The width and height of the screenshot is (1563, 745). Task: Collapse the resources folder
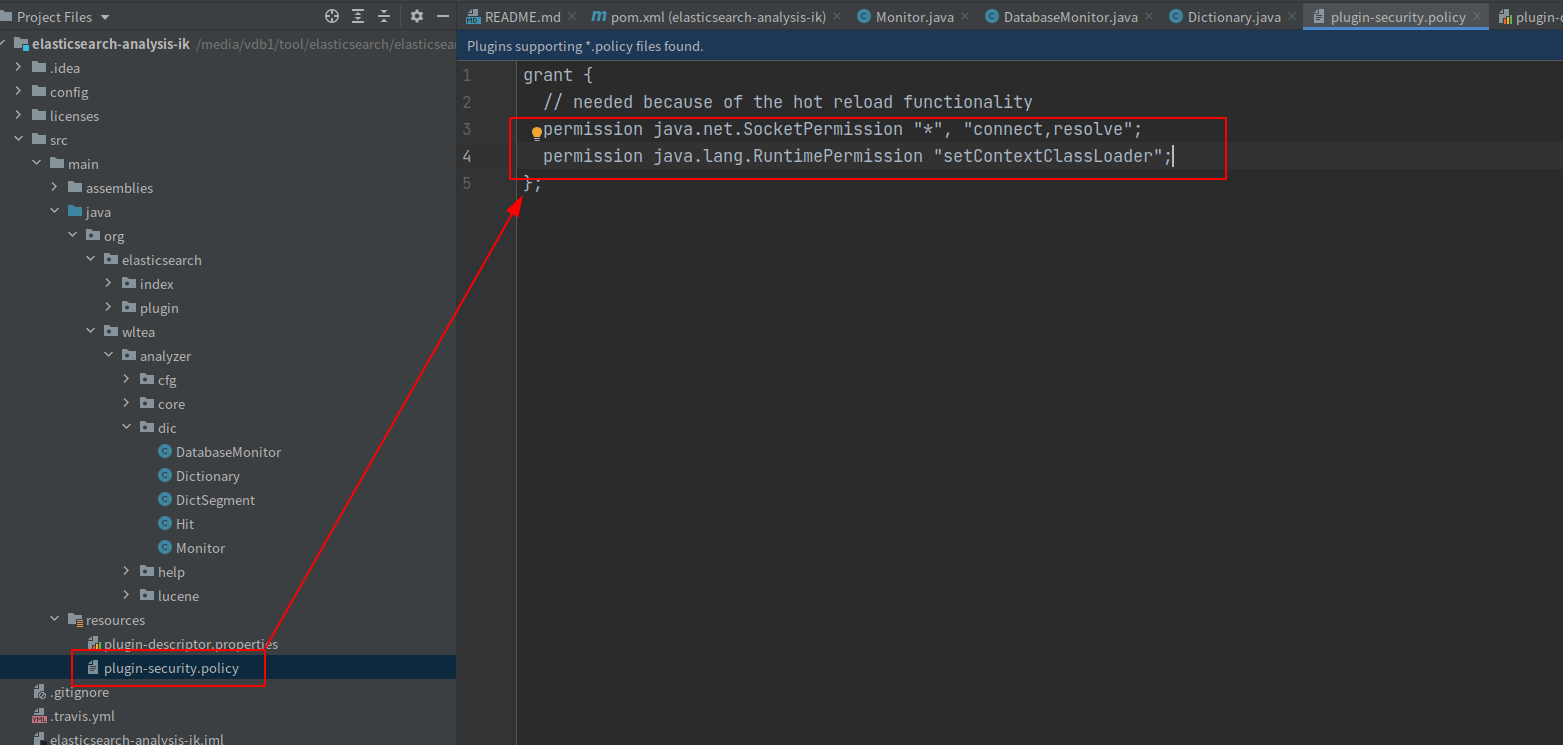(x=54, y=620)
